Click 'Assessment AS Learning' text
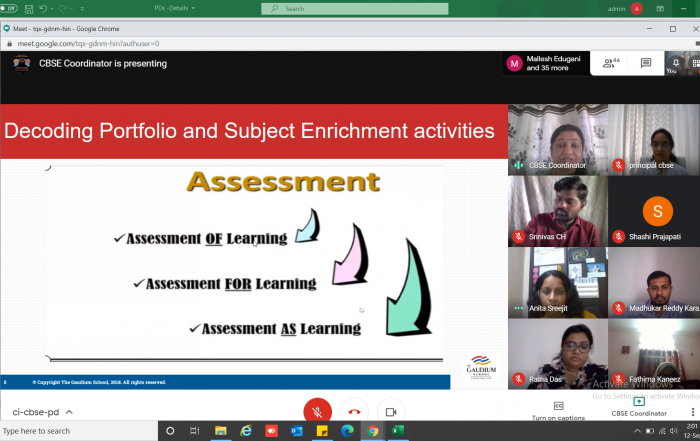700x441 pixels. [281, 329]
